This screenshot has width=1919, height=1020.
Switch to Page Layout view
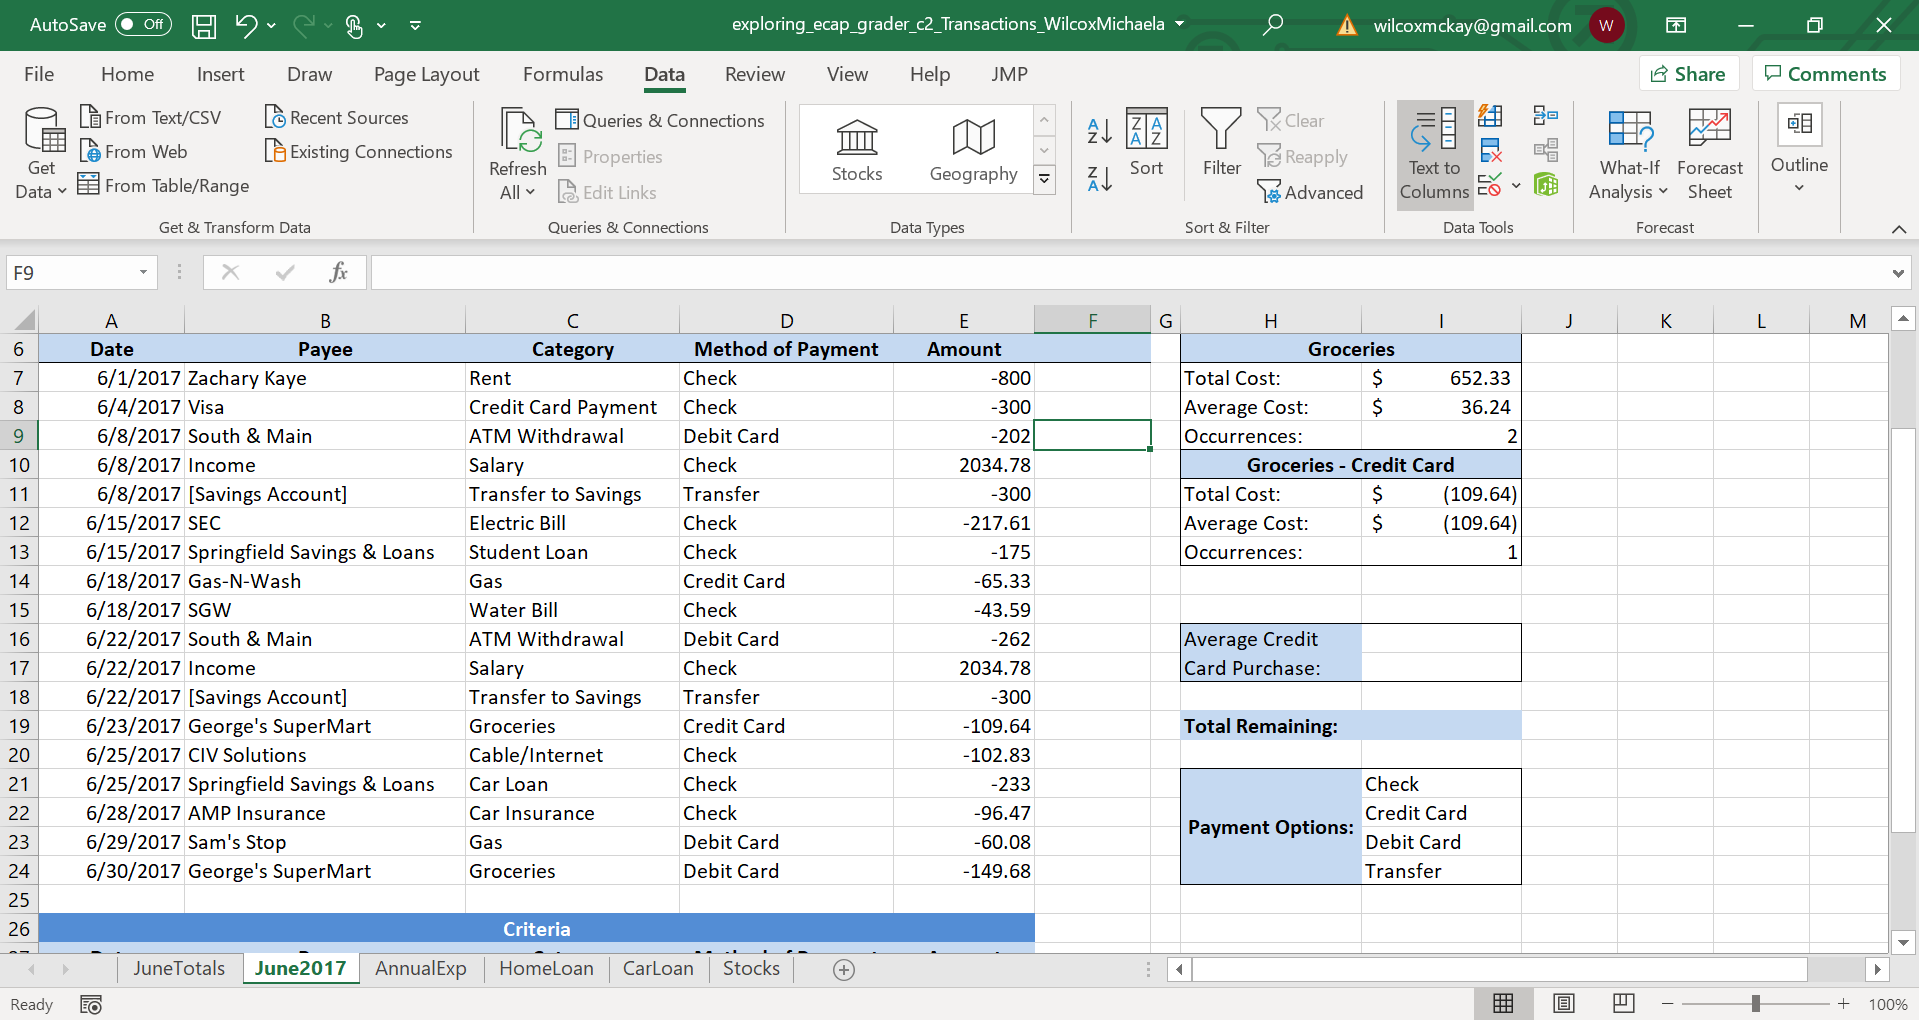(x=1564, y=1003)
